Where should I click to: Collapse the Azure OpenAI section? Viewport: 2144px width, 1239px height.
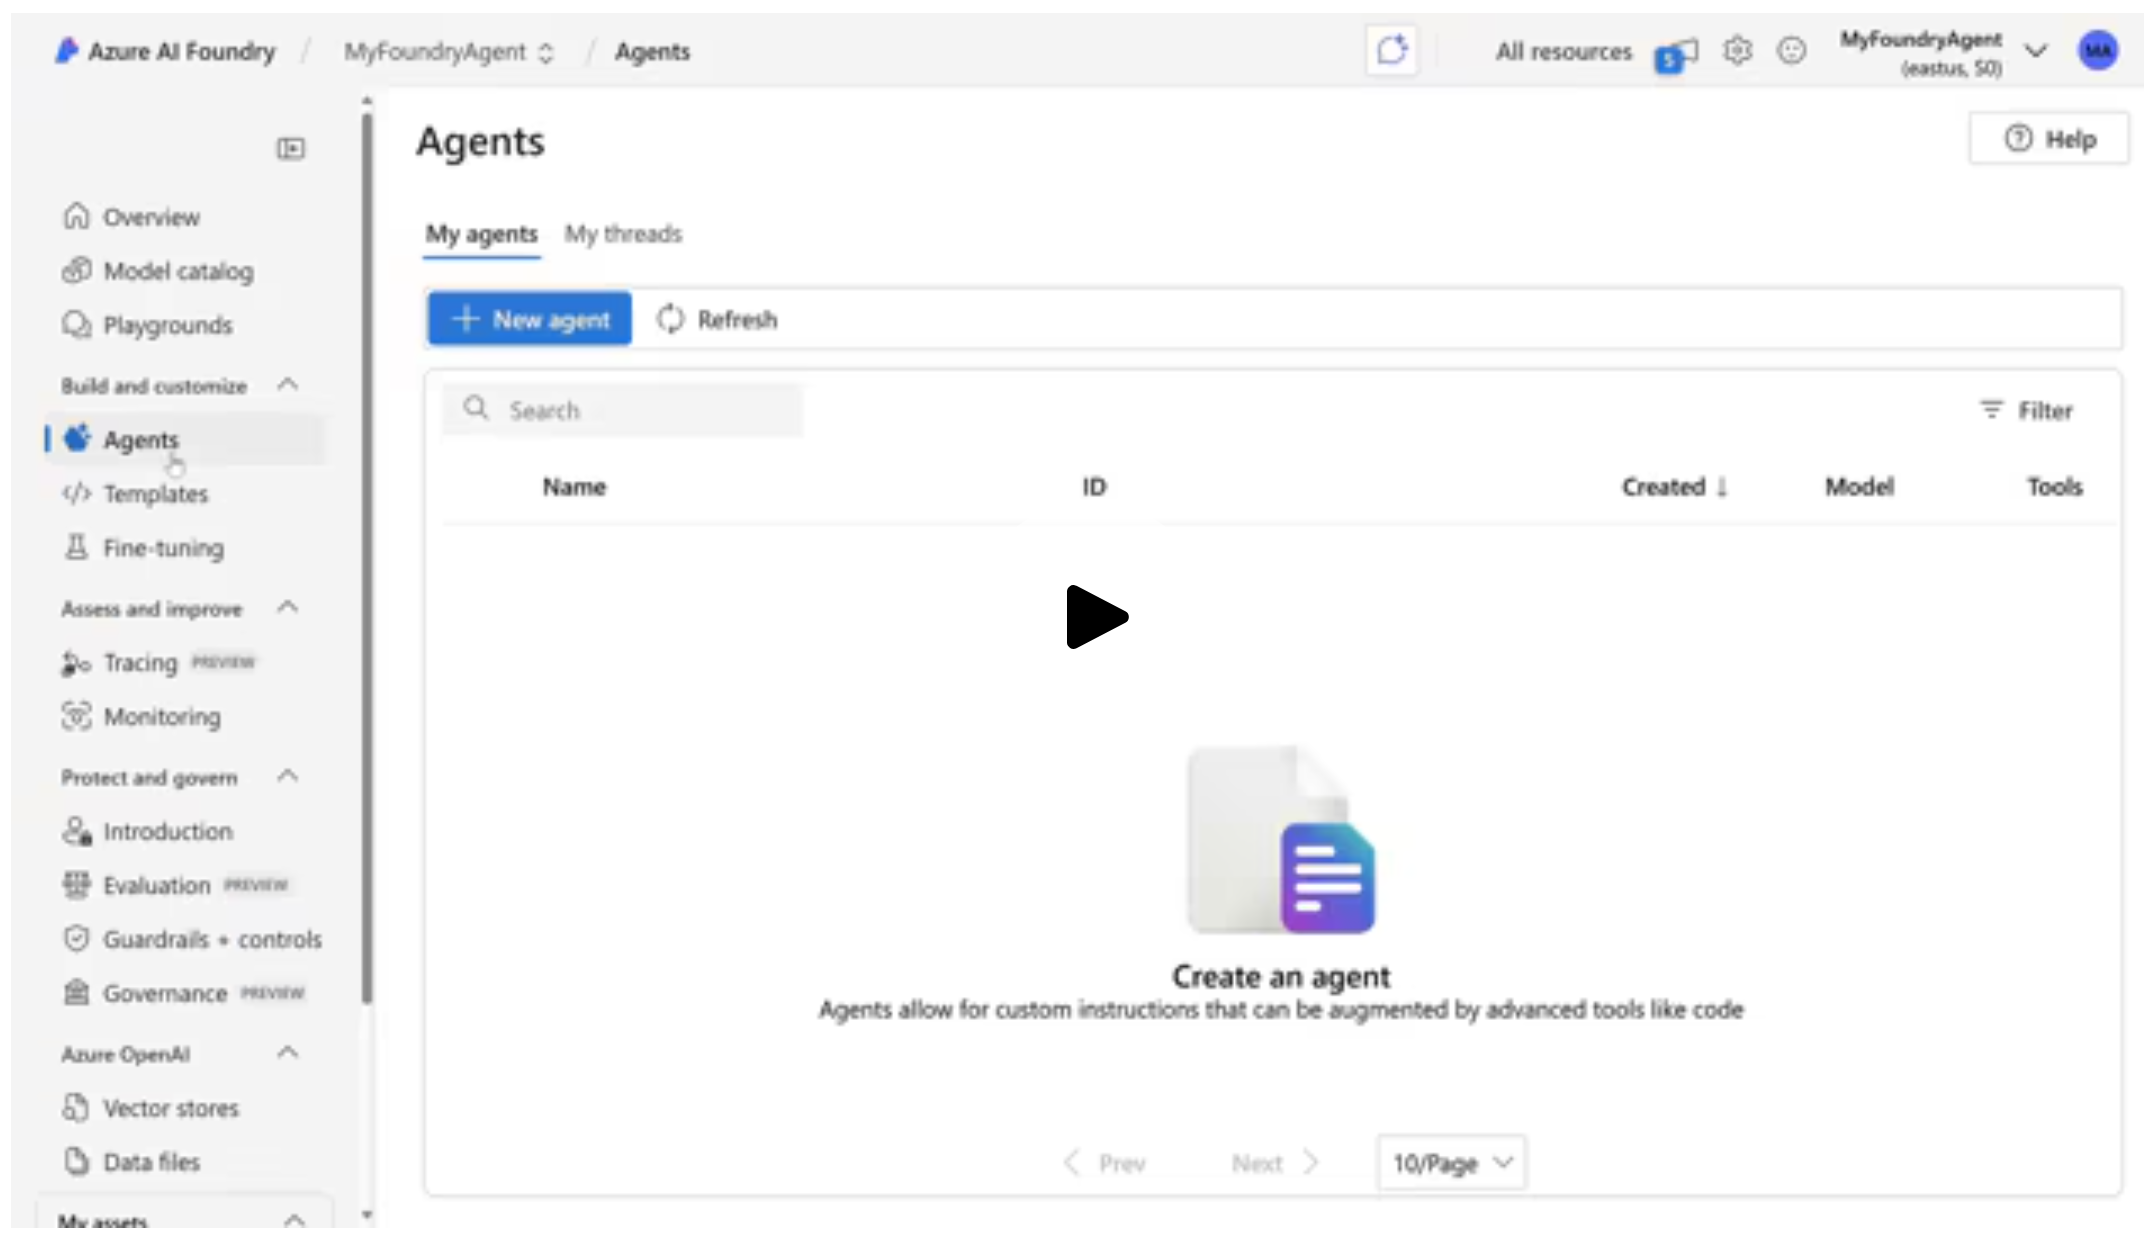[x=288, y=1053]
